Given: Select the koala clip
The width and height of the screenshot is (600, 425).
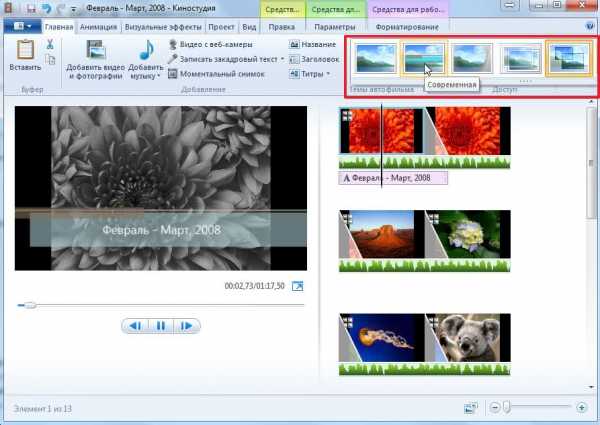Looking at the screenshot, I should point(468,338).
